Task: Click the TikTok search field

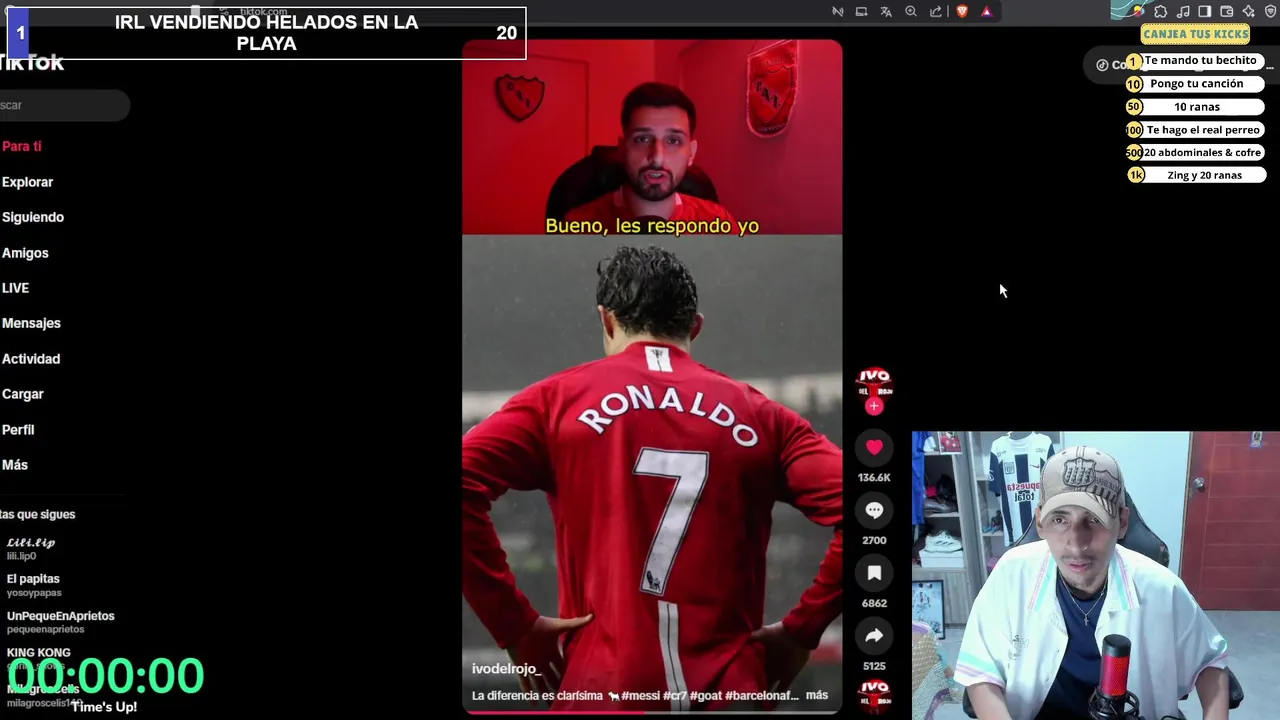Action: [x=65, y=105]
